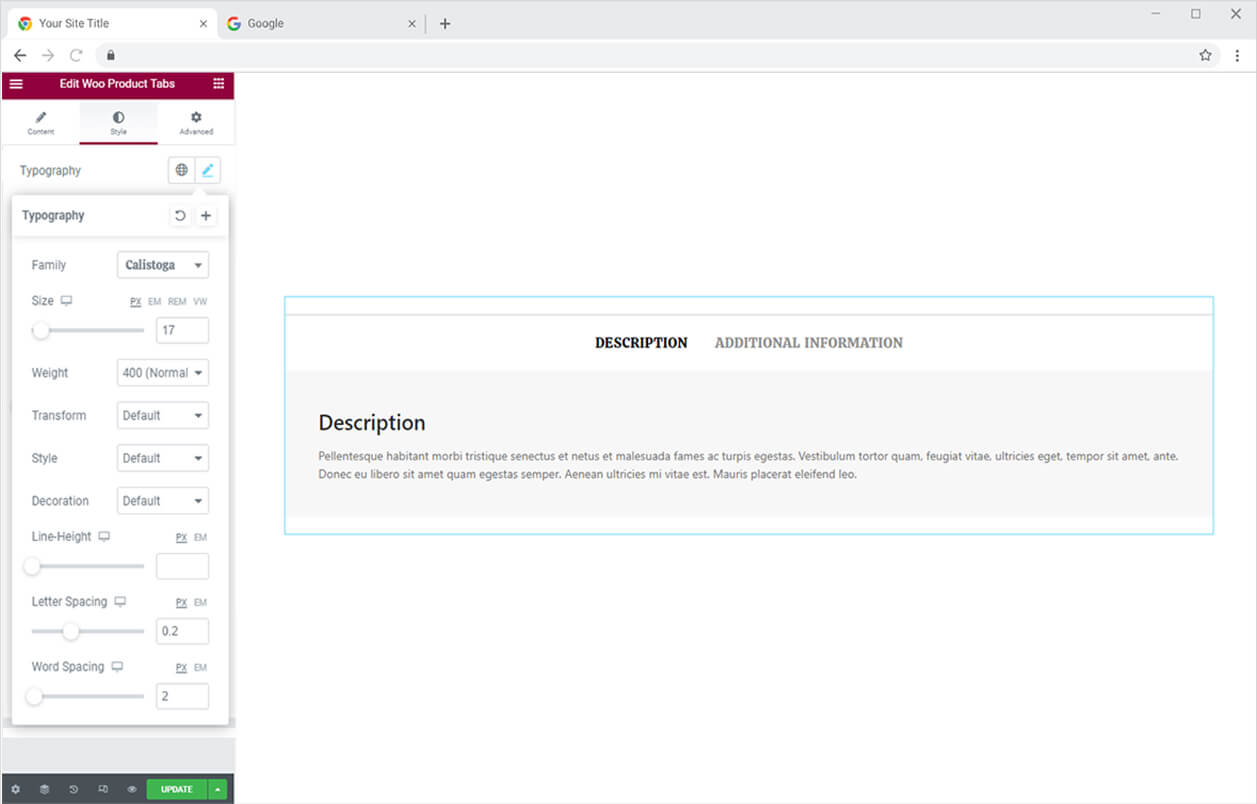Viewport: 1257px width, 804px height.
Task: Select EM unit for Size
Action: click(154, 302)
